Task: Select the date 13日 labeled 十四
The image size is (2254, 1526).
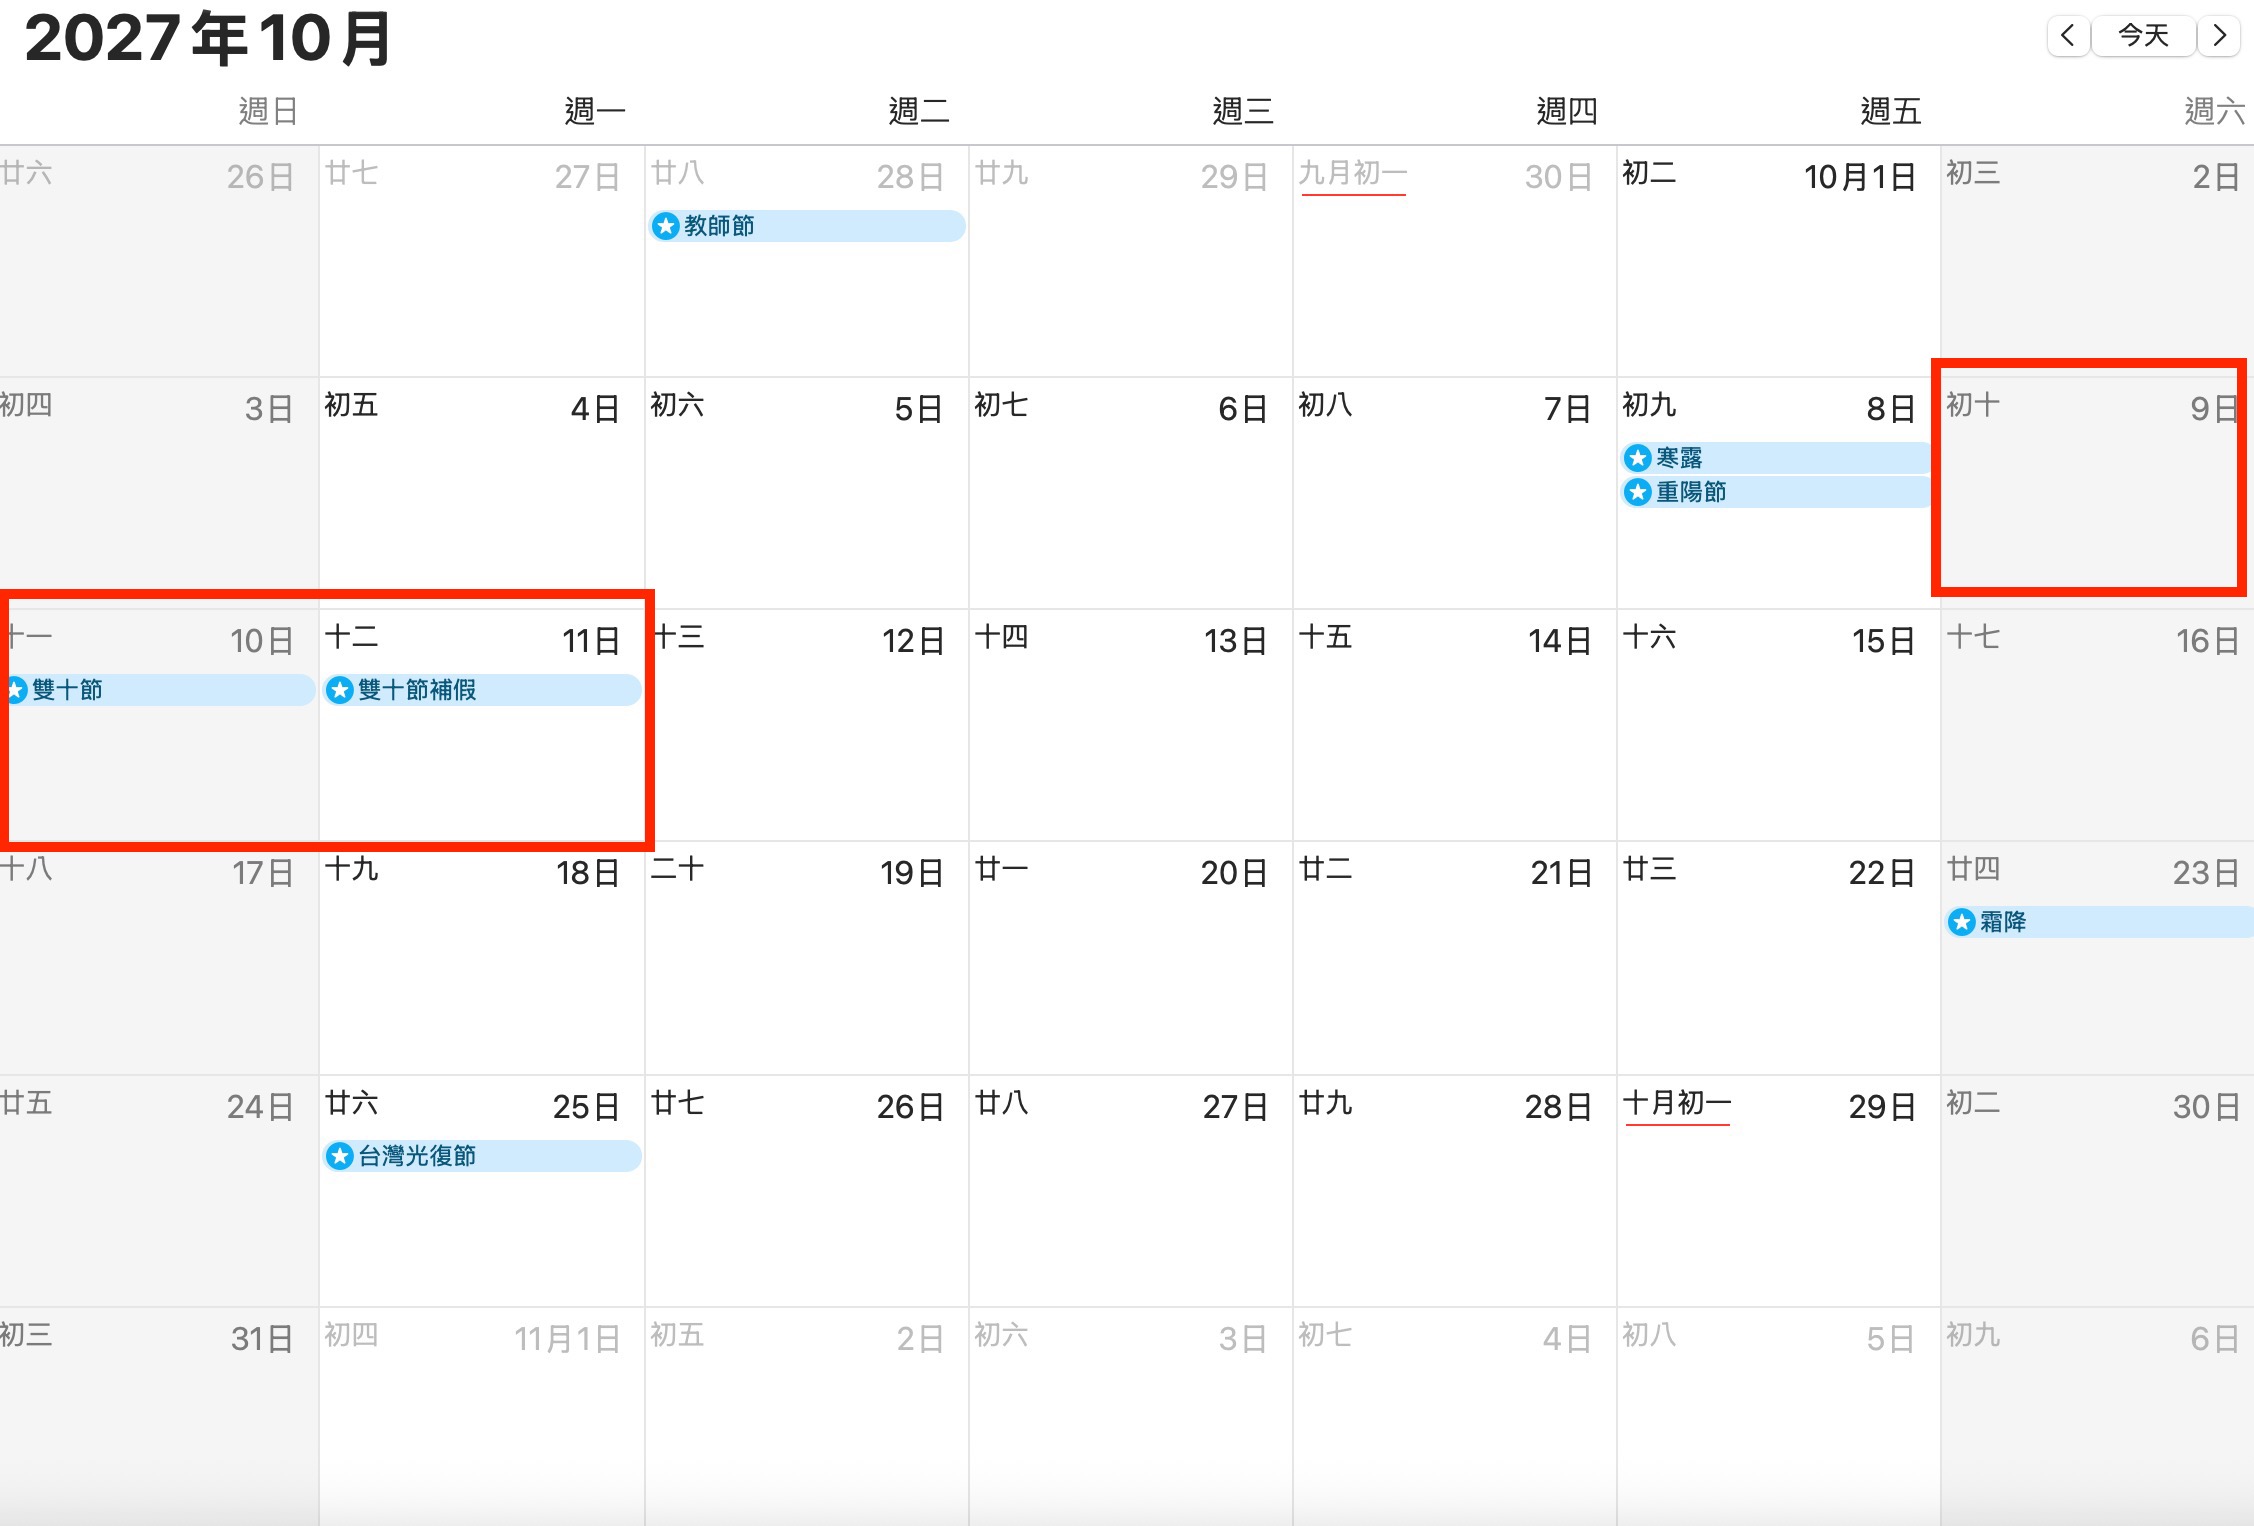Action: [x=1236, y=641]
